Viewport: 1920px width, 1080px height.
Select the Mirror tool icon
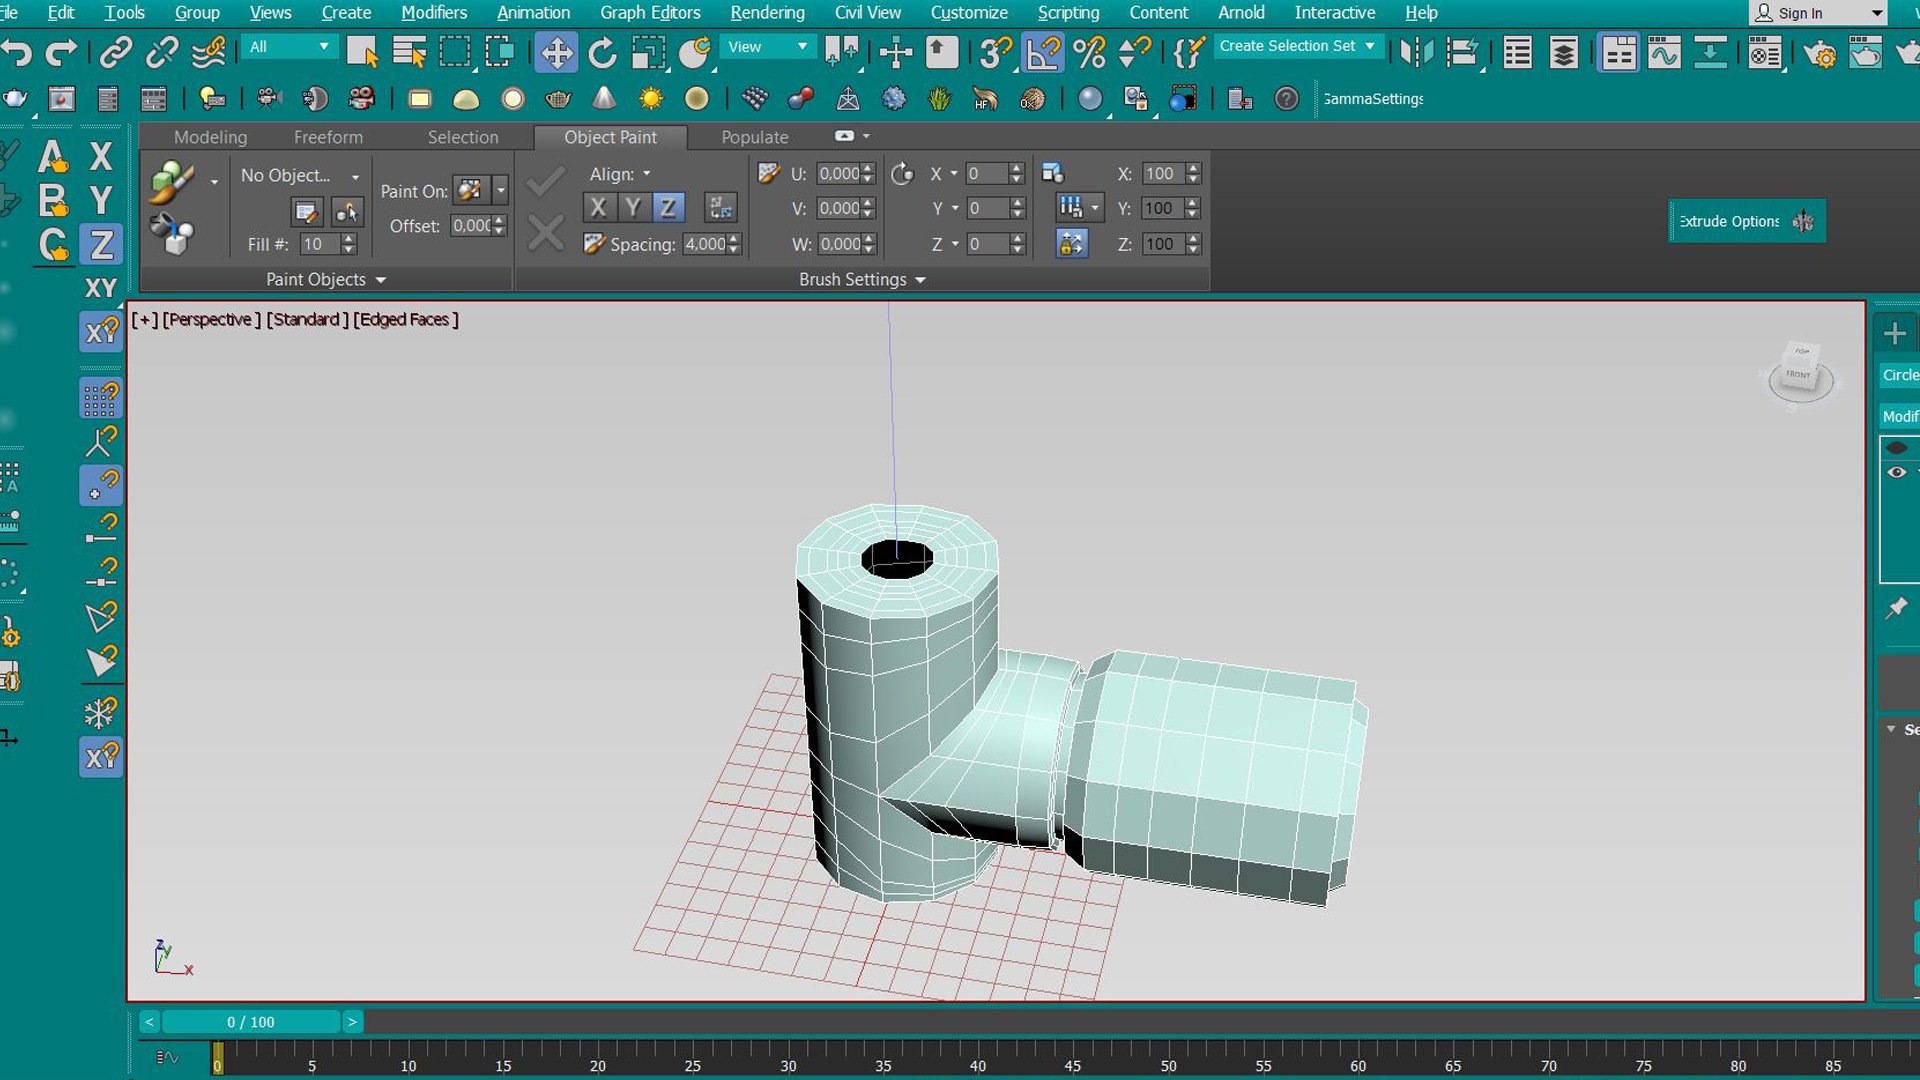point(1416,52)
